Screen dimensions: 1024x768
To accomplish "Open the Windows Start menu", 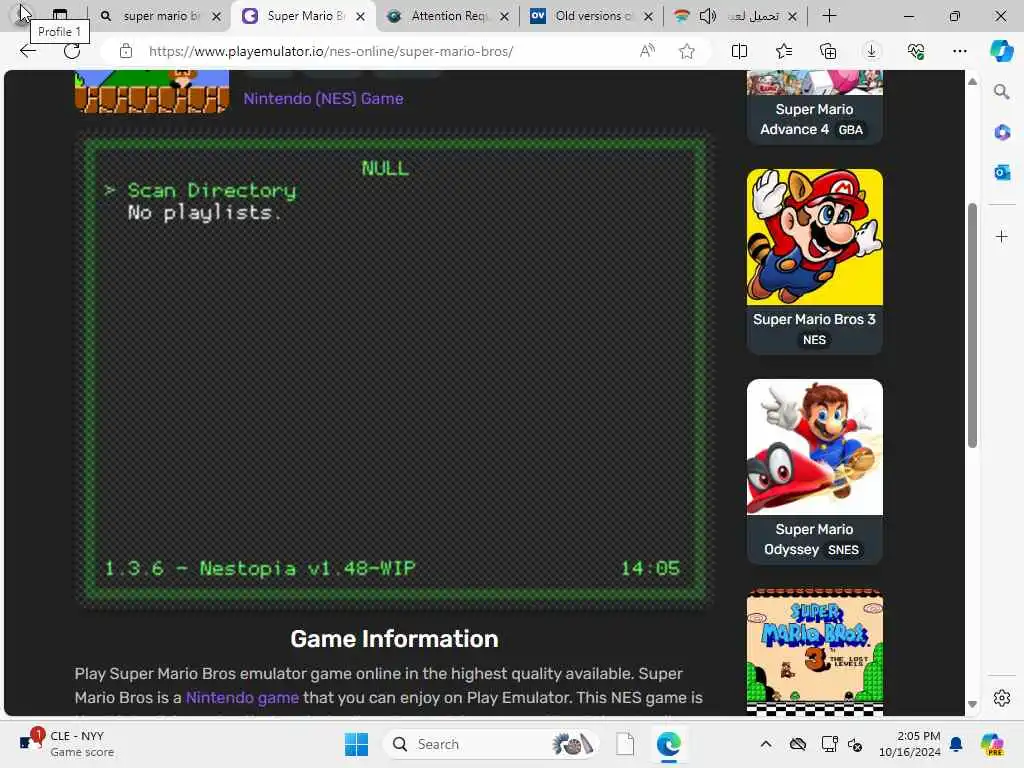I will pos(356,744).
